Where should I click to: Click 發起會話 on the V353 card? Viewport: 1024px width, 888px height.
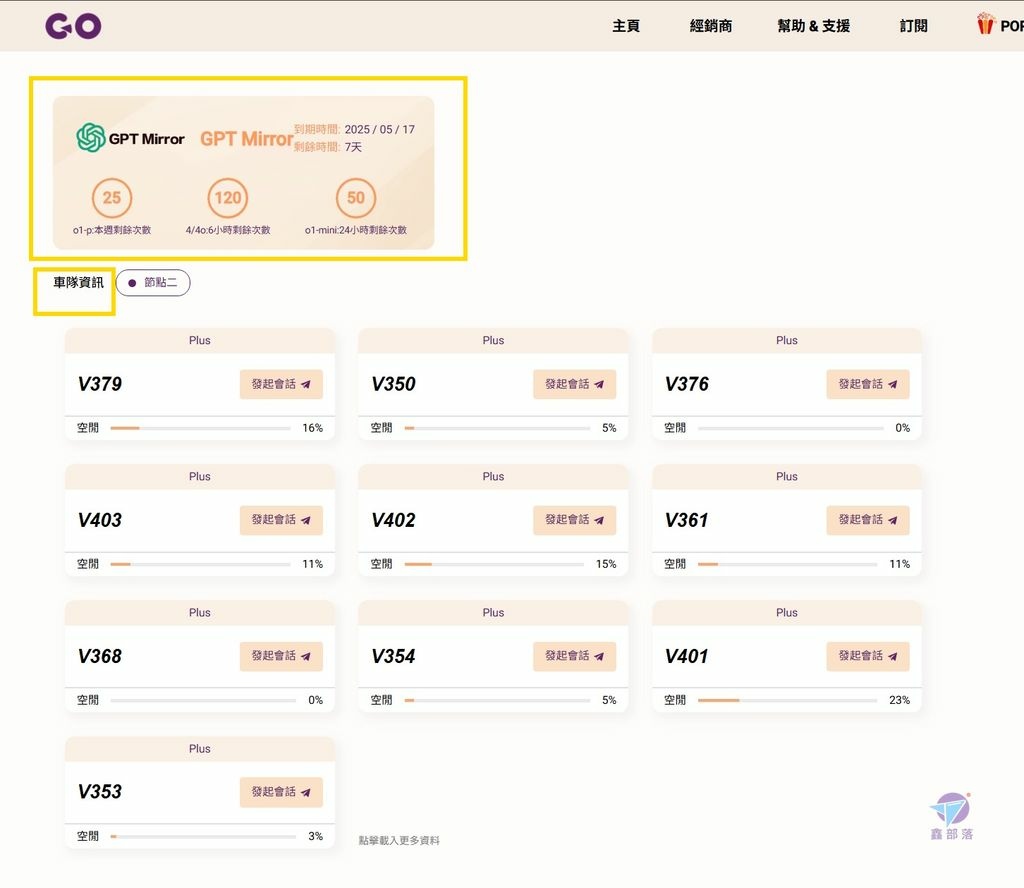pyautogui.click(x=281, y=792)
